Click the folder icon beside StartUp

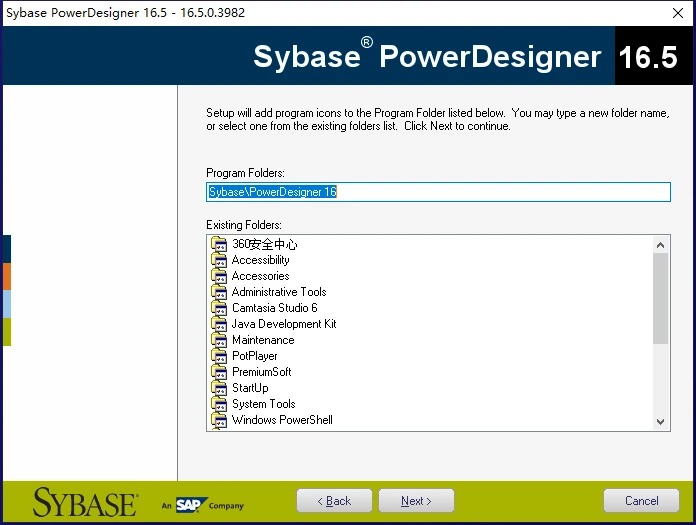219,387
